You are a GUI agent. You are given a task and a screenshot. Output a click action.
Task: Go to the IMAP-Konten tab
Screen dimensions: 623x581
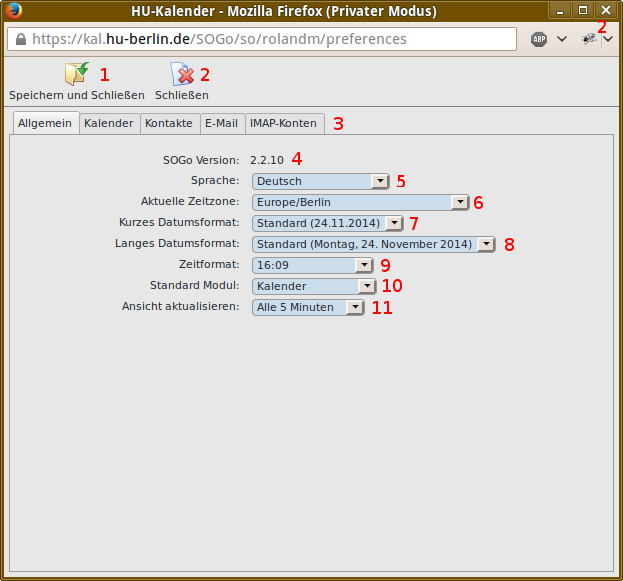coord(284,123)
